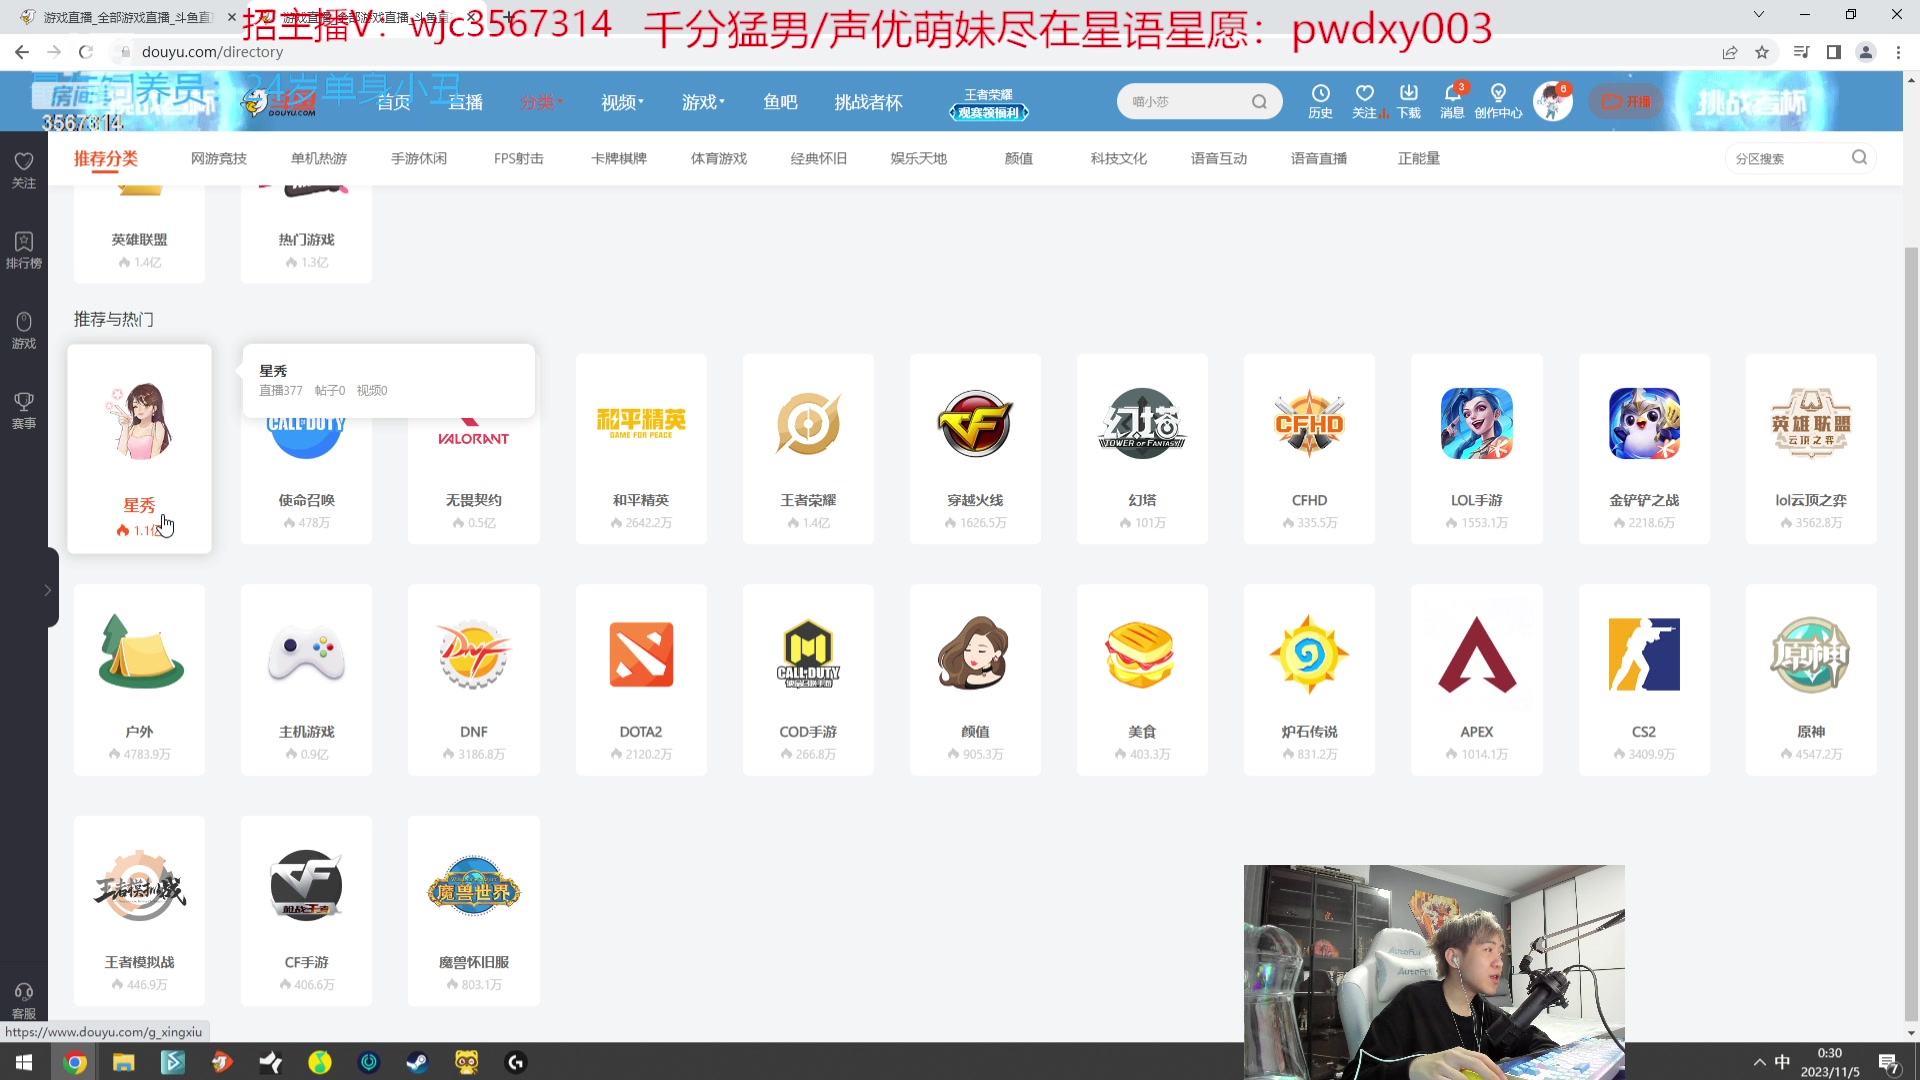Select the 娱乐天地 tab
This screenshot has height=1080, width=1920.
pyautogui.click(x=918, y=159)
